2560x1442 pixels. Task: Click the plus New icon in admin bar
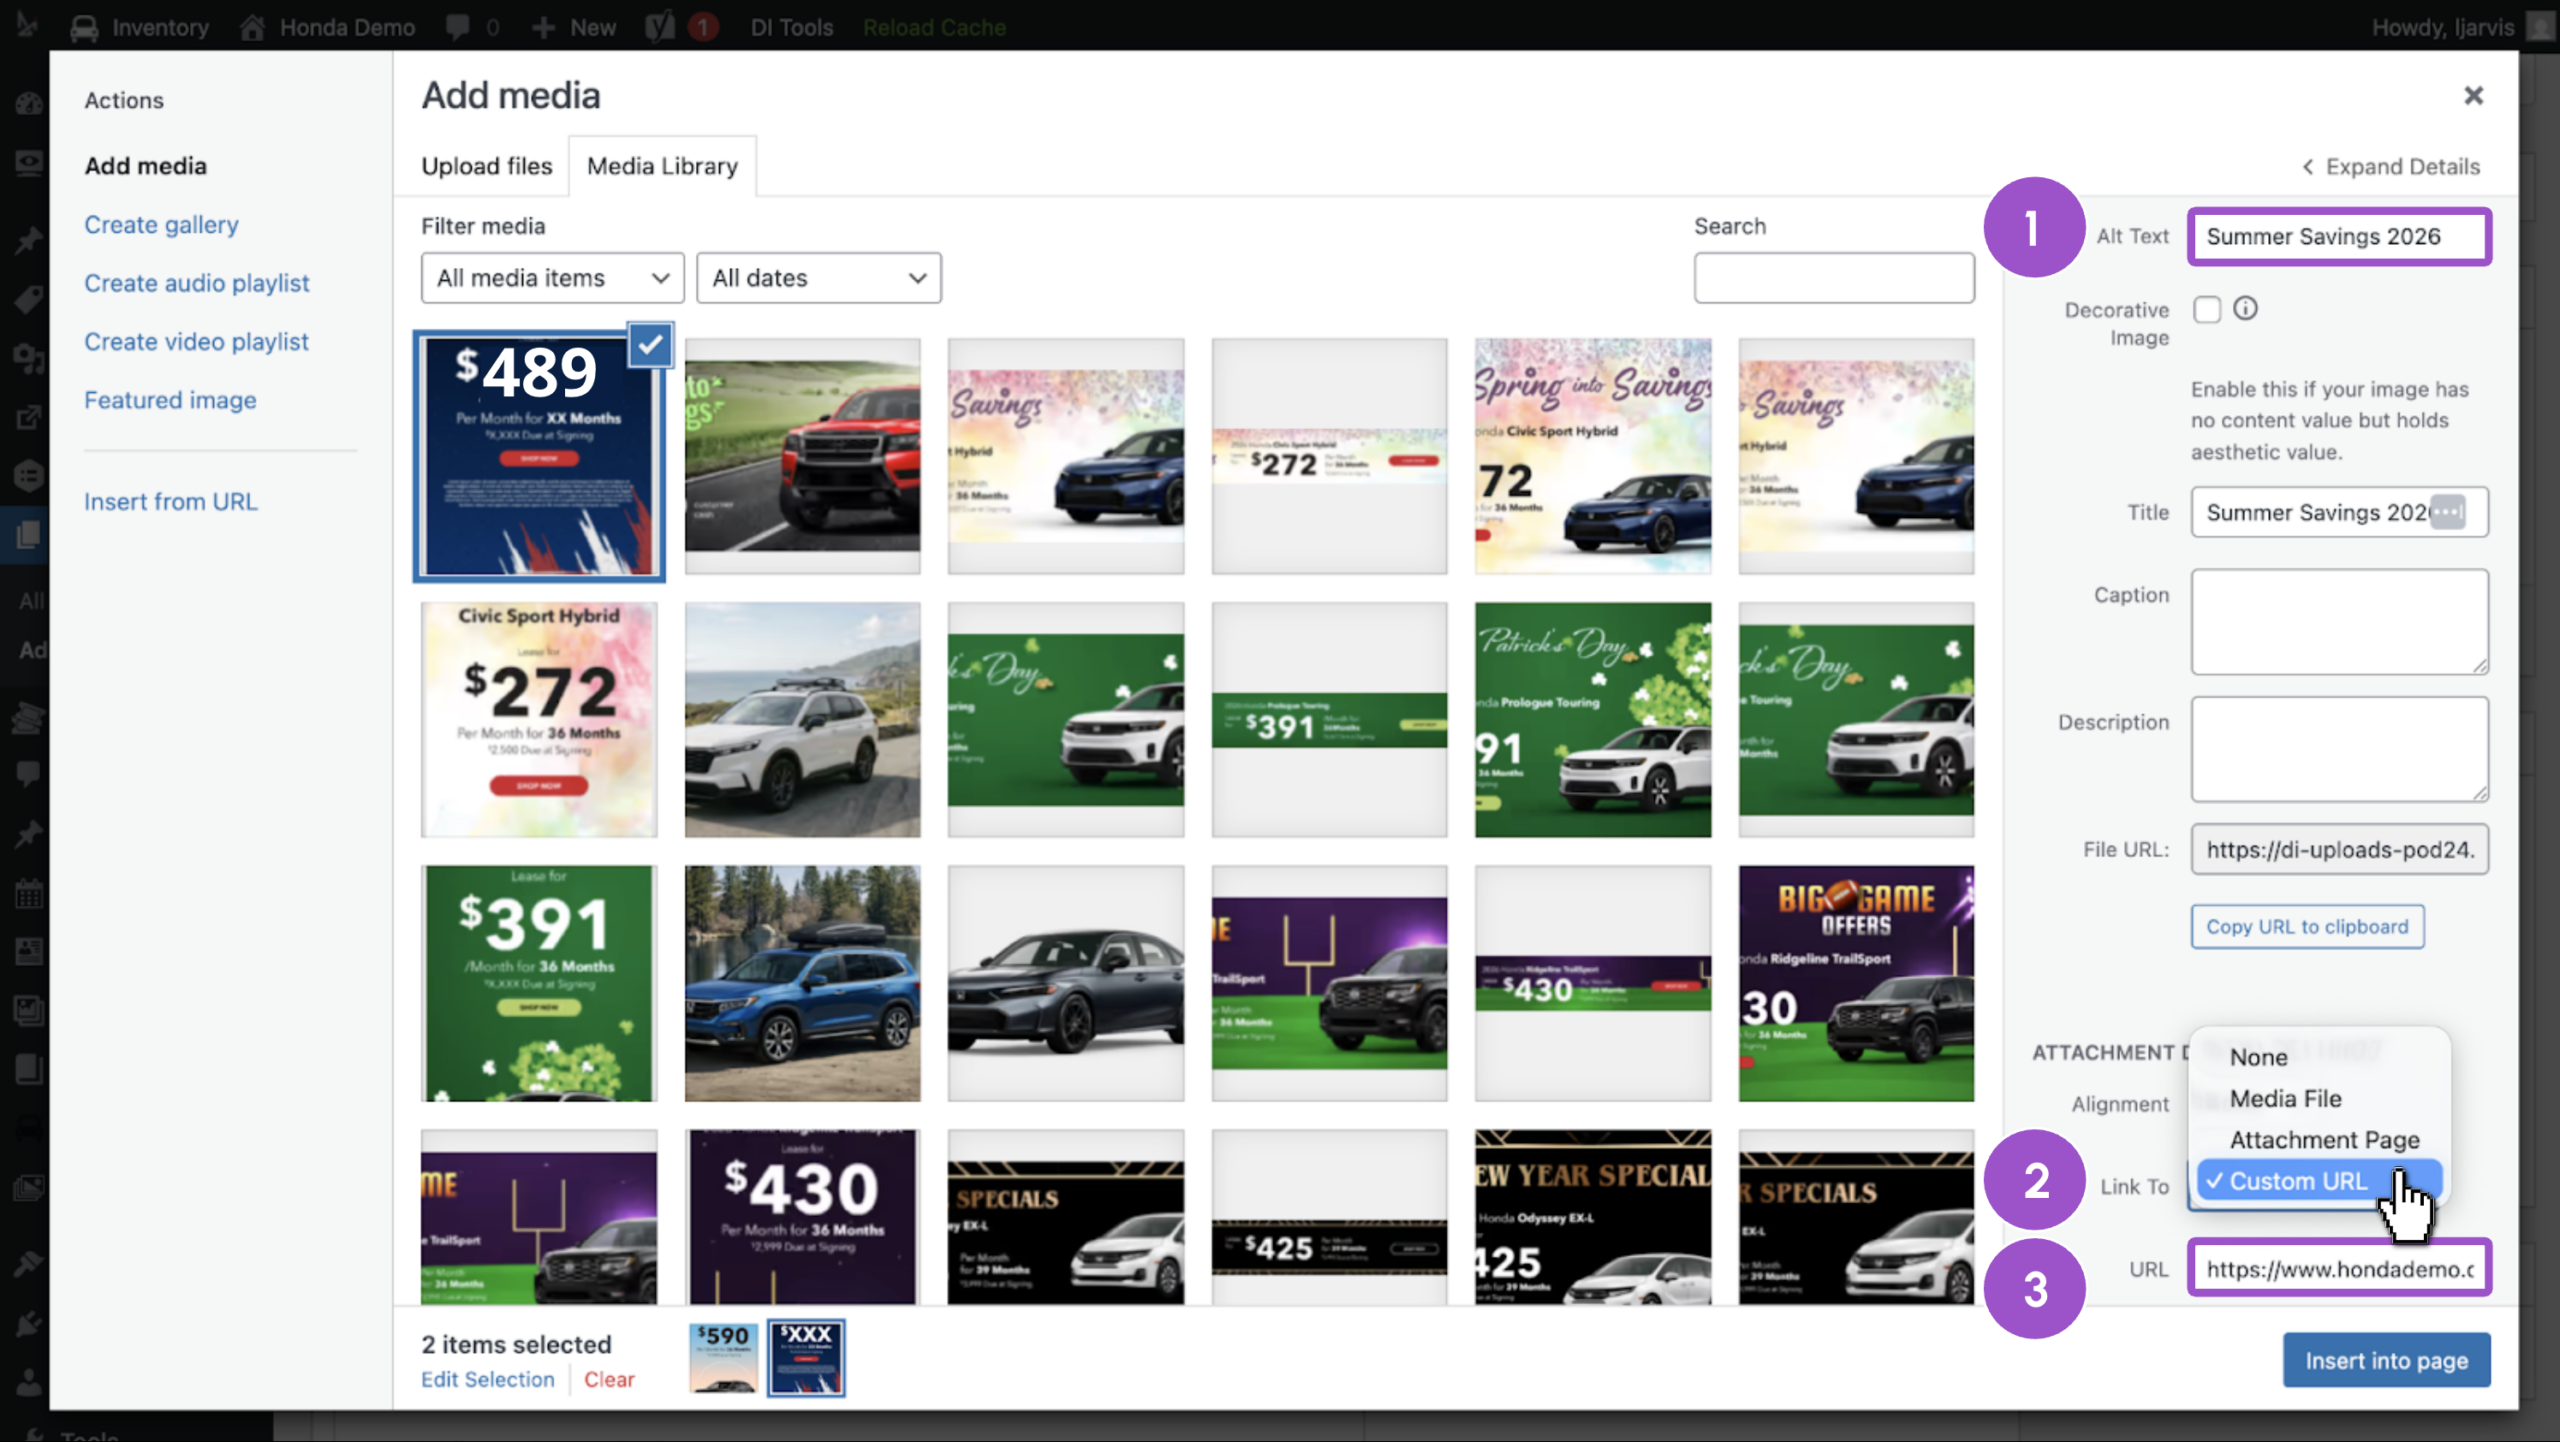coord(543,27)
